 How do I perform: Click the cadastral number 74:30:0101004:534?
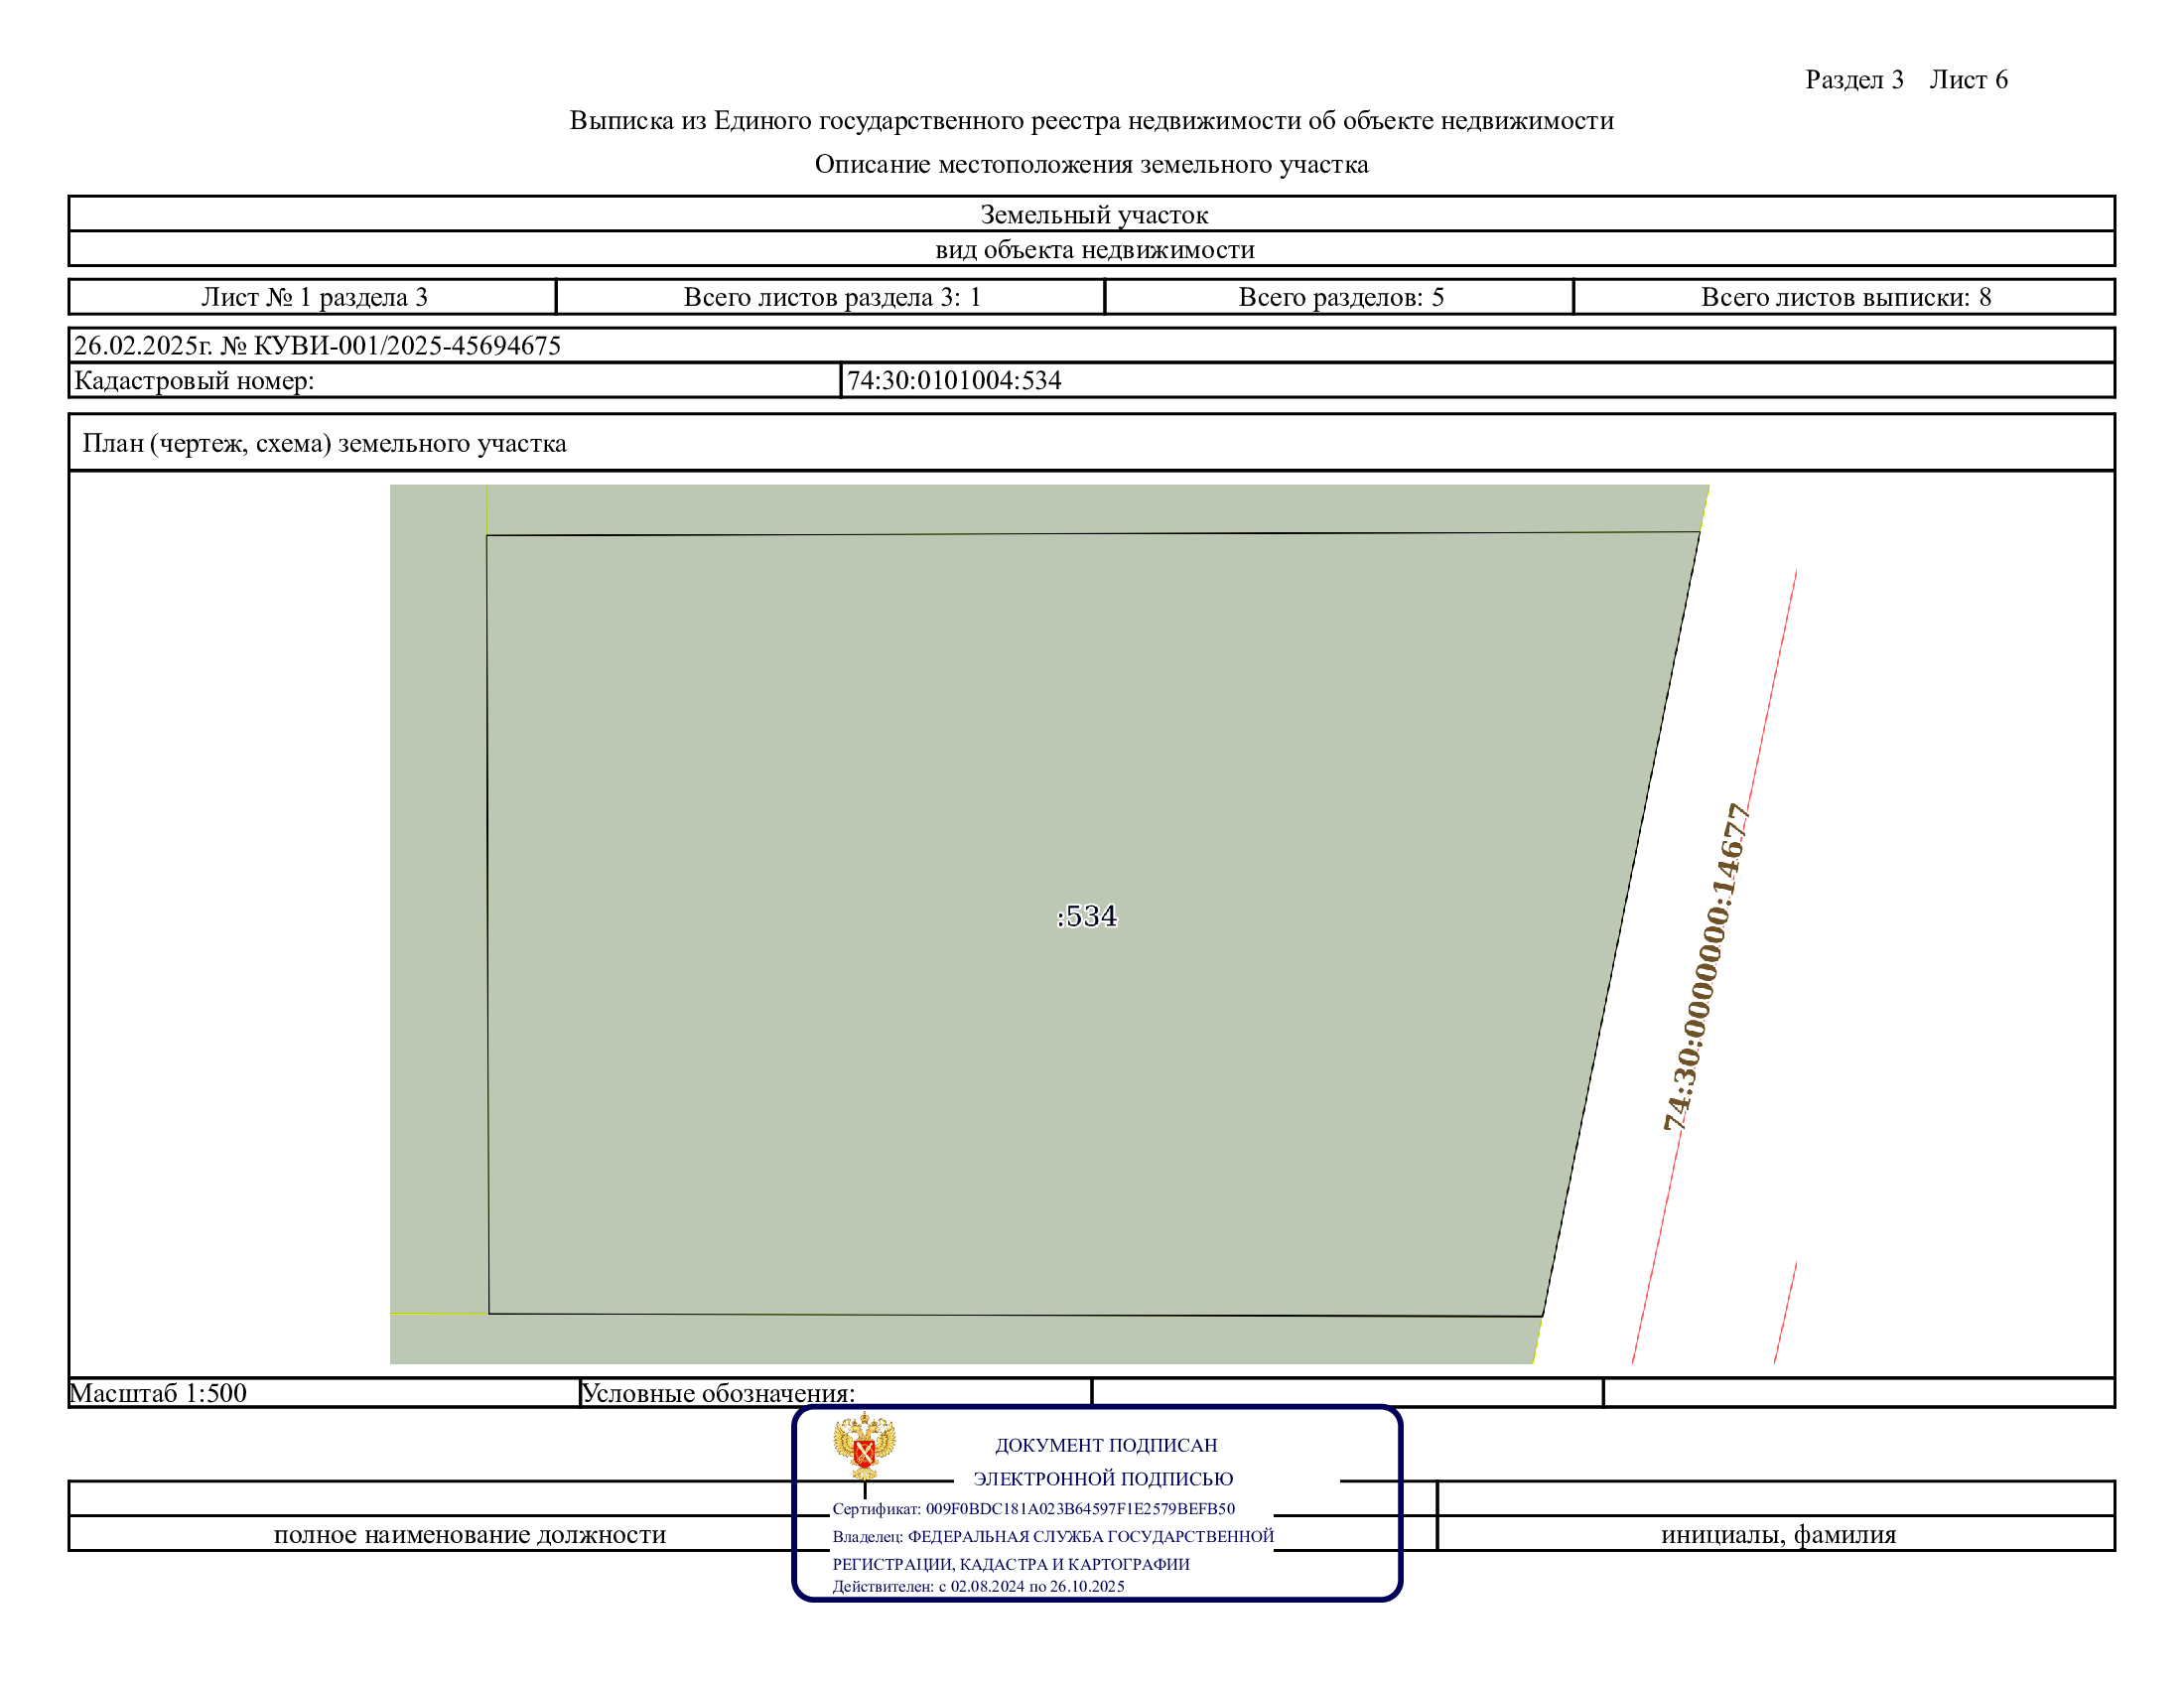pos(954,380)
